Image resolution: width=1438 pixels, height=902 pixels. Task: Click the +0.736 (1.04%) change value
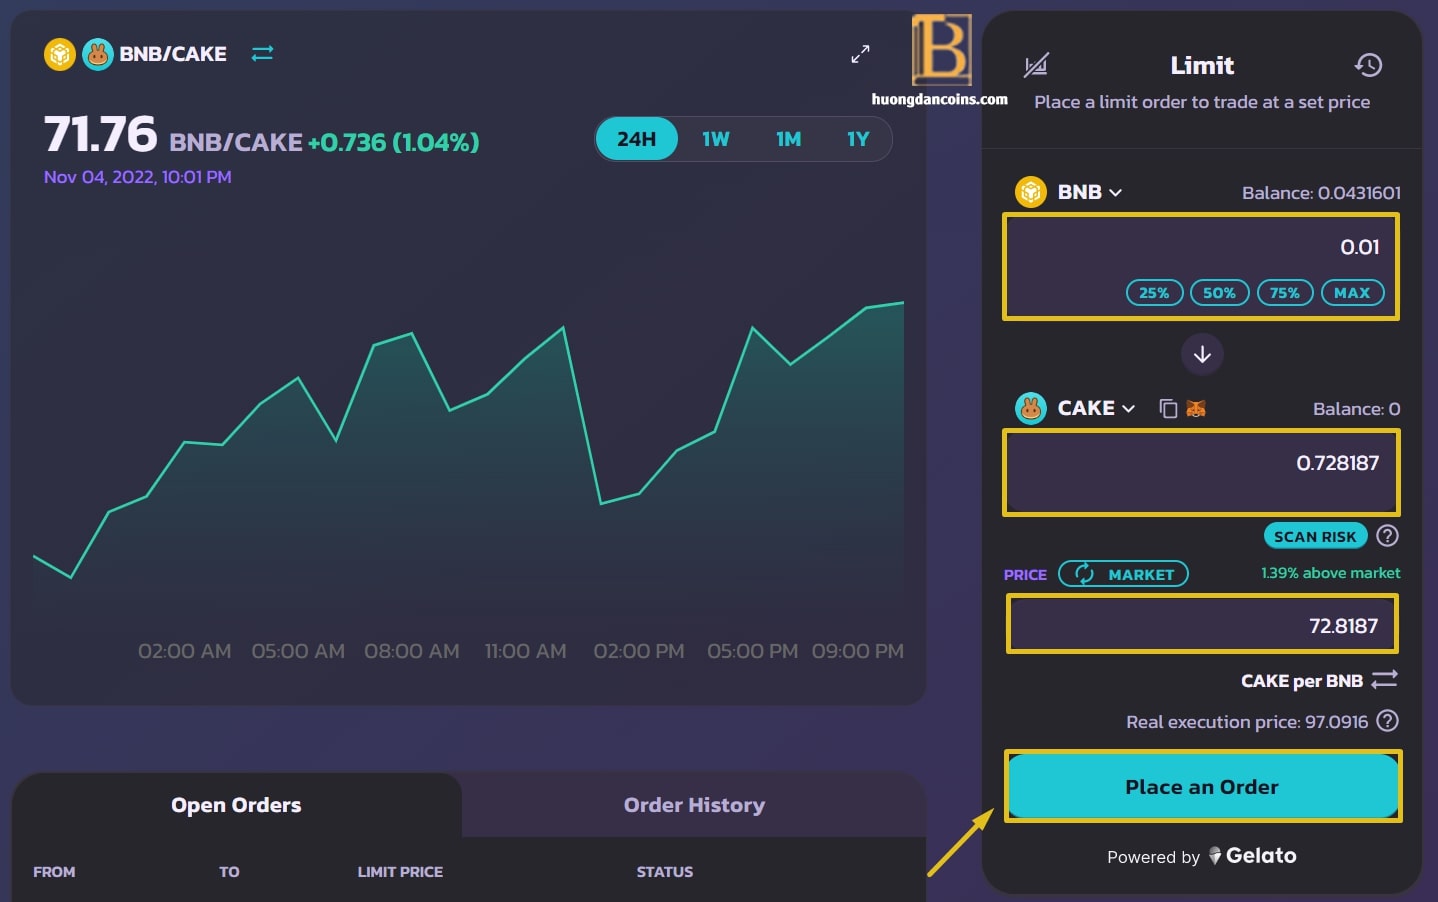(x=393, y=142)
